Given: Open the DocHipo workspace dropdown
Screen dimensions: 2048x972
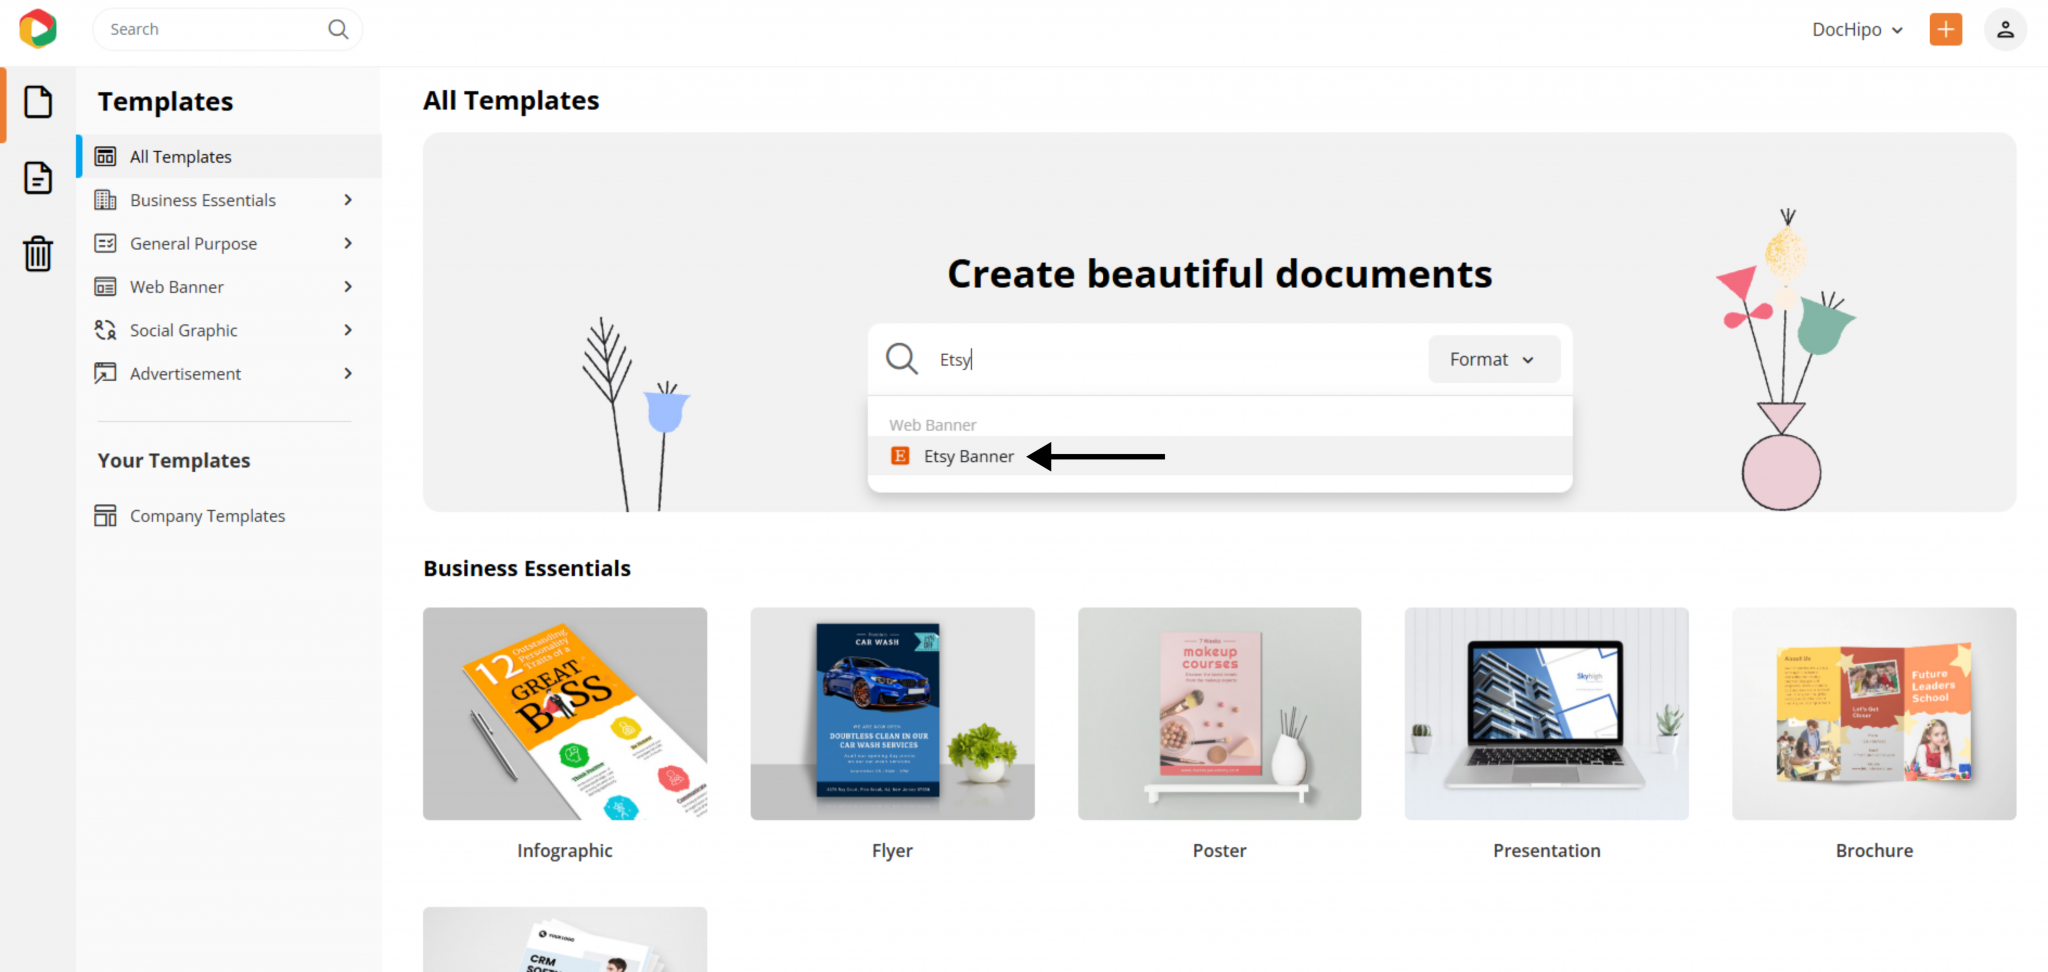Looking at the screenshot, I should (x=1855, y=29).
